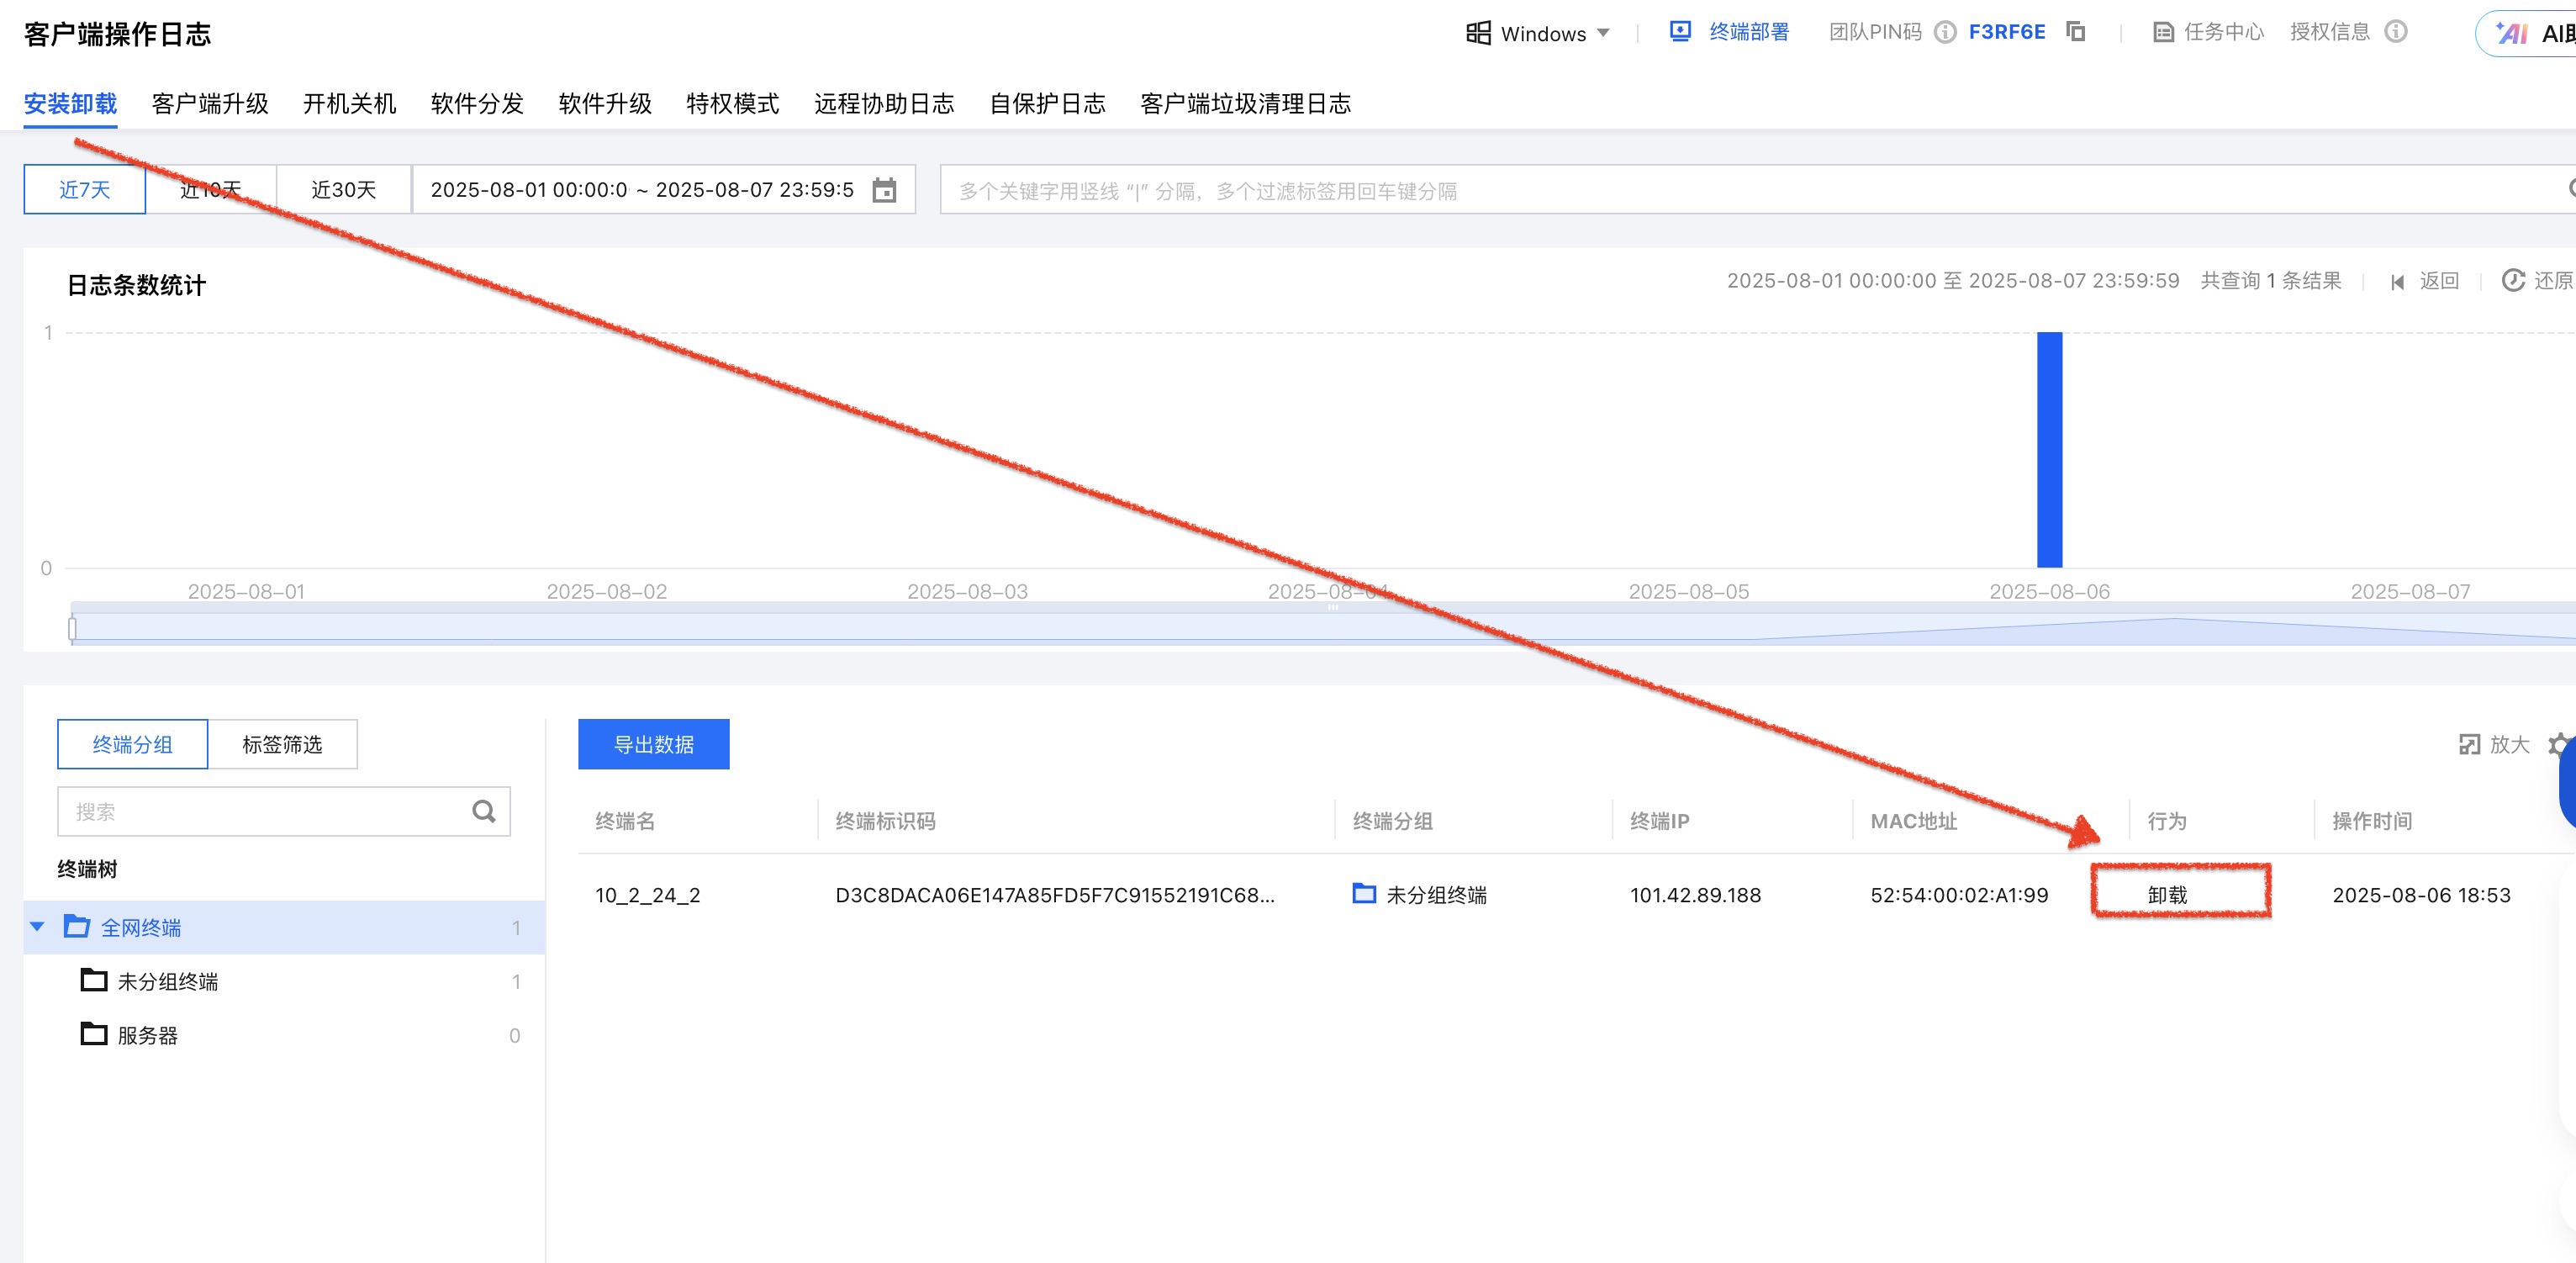
Task: Select the 近7天 time range
Action: [85, 190]
